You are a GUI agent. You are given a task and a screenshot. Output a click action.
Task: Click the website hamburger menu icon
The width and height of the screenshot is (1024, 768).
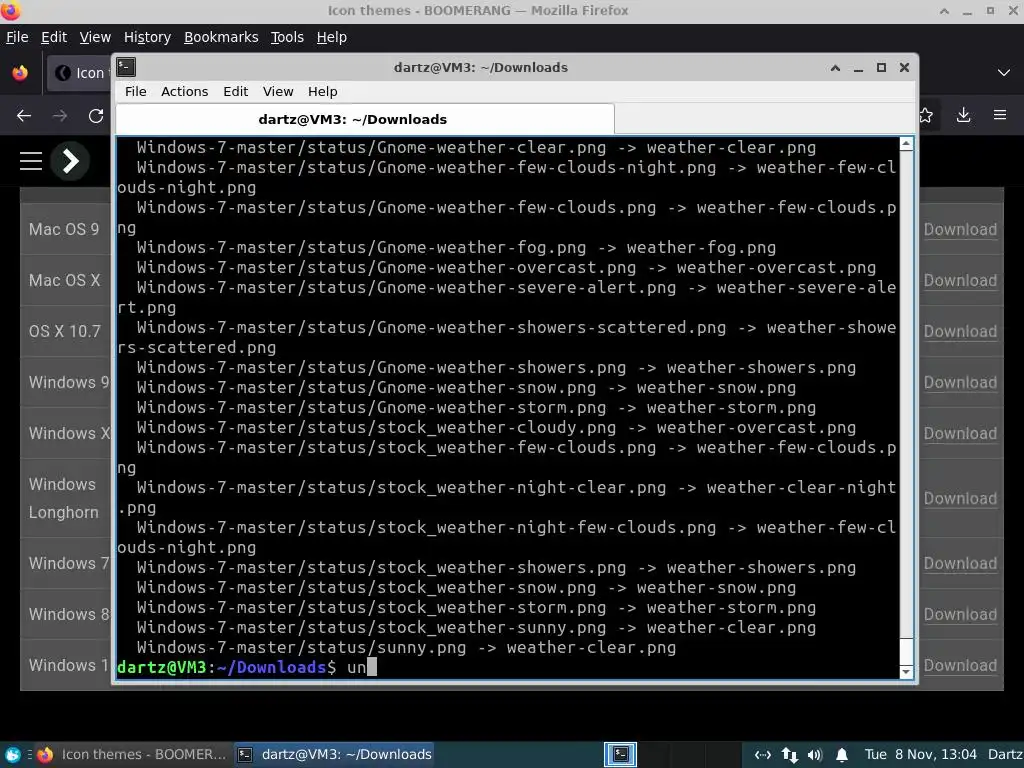[31, 161]
